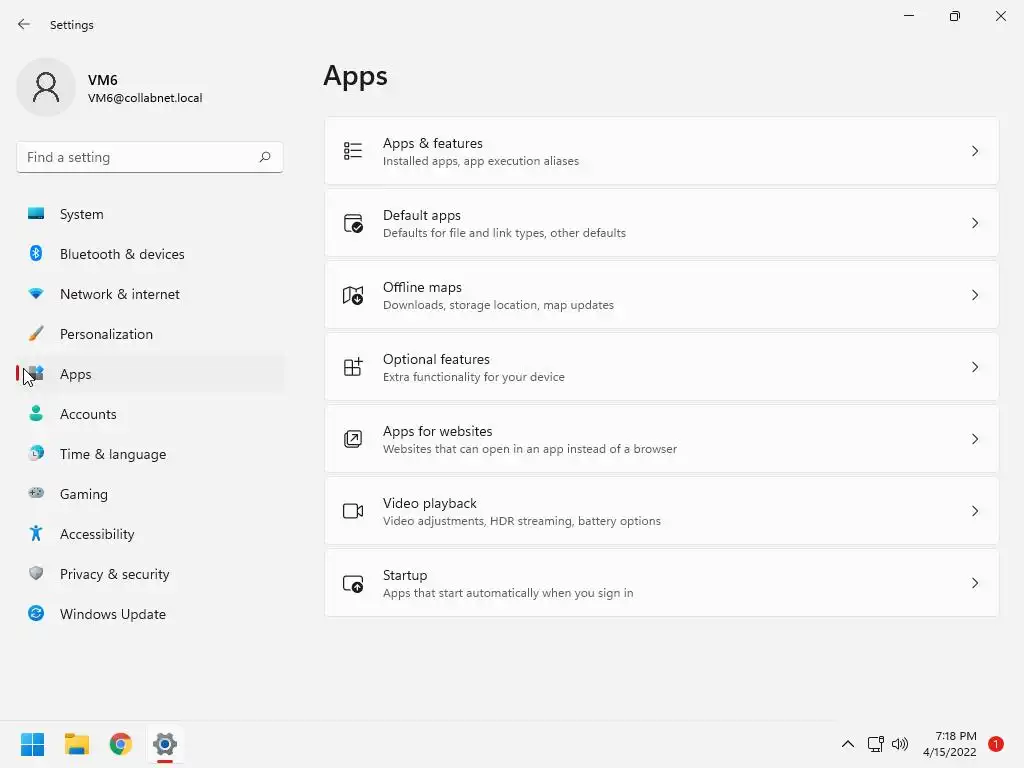Select System in the sidebar
The height and width of the screenshot is (768, 1024).
[x=82, y=214]
